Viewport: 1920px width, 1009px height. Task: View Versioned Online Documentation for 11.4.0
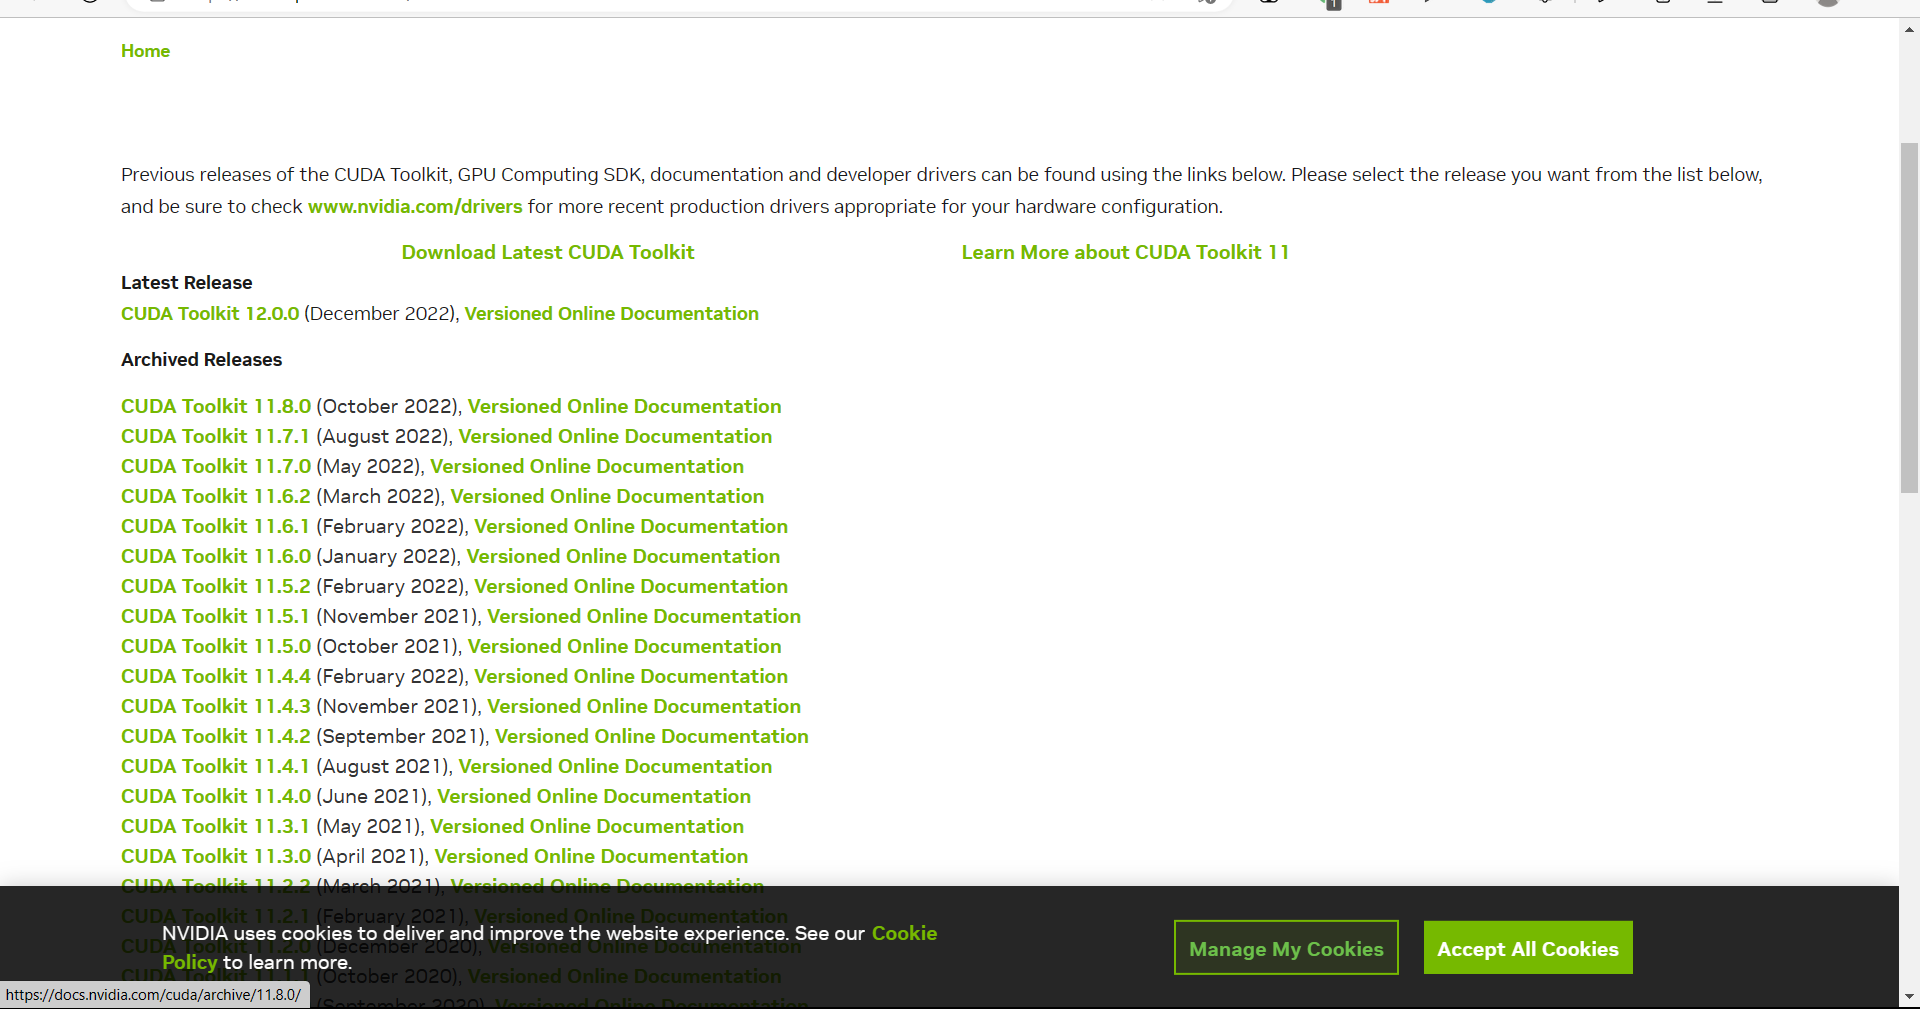pos(594,796)
